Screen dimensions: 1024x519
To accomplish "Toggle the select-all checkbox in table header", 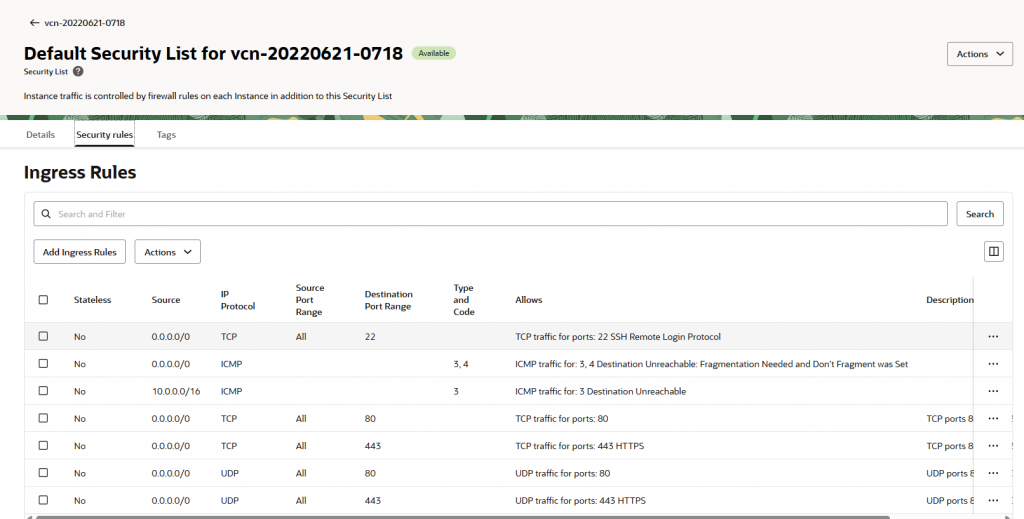I will click(x=43, y=299).
